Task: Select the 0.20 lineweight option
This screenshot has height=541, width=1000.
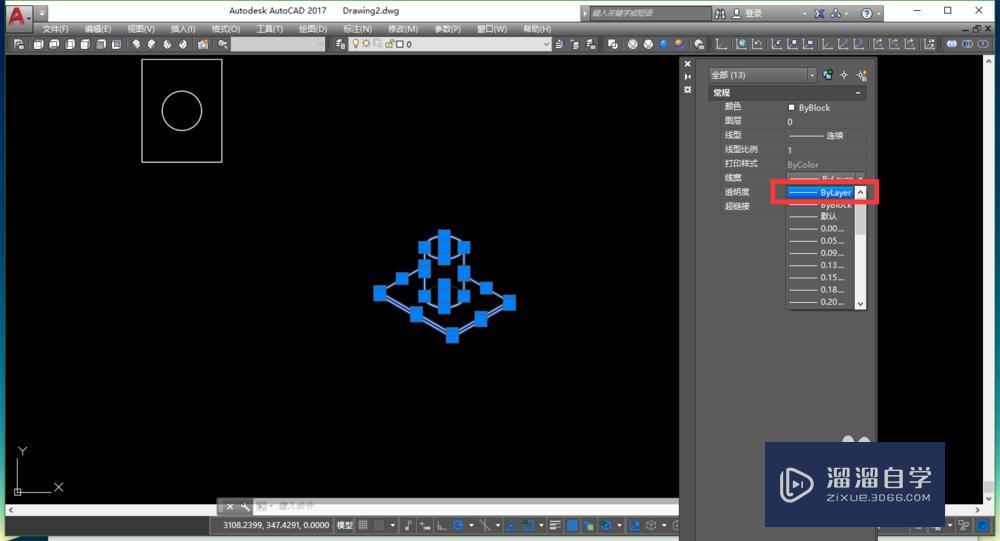Action: coord(820,302)
